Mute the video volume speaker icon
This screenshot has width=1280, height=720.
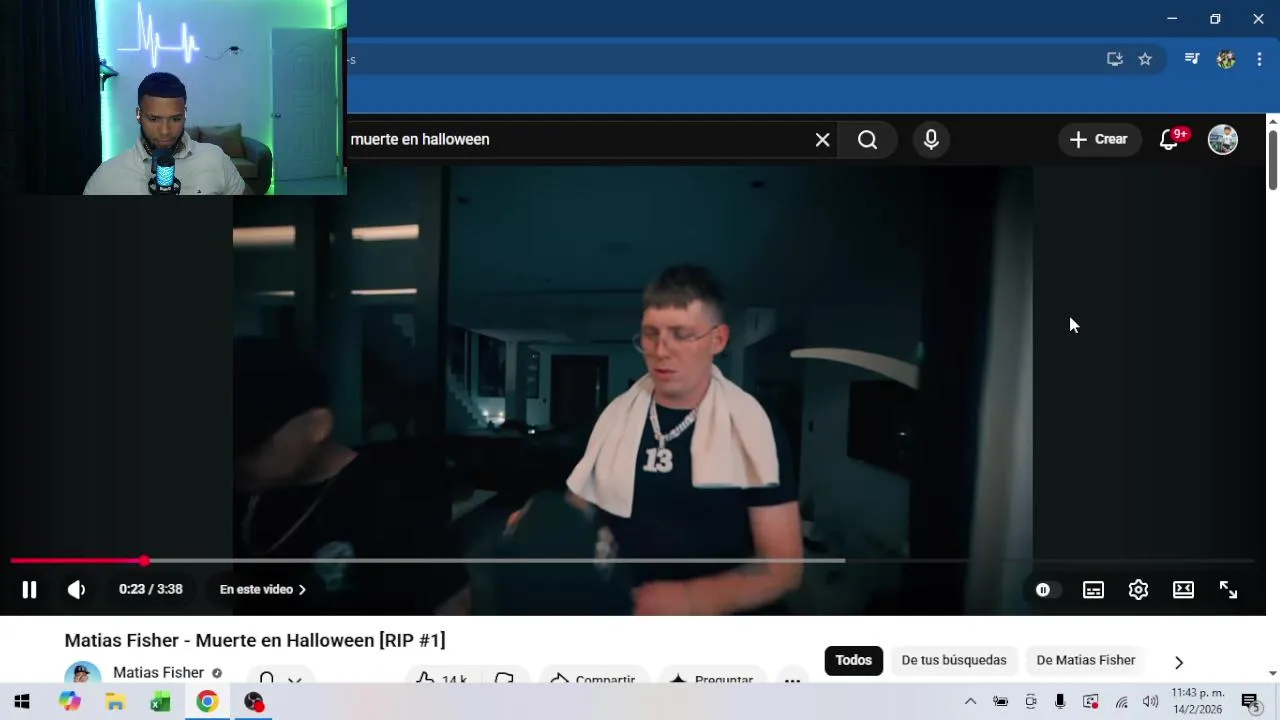click(76, 590)
